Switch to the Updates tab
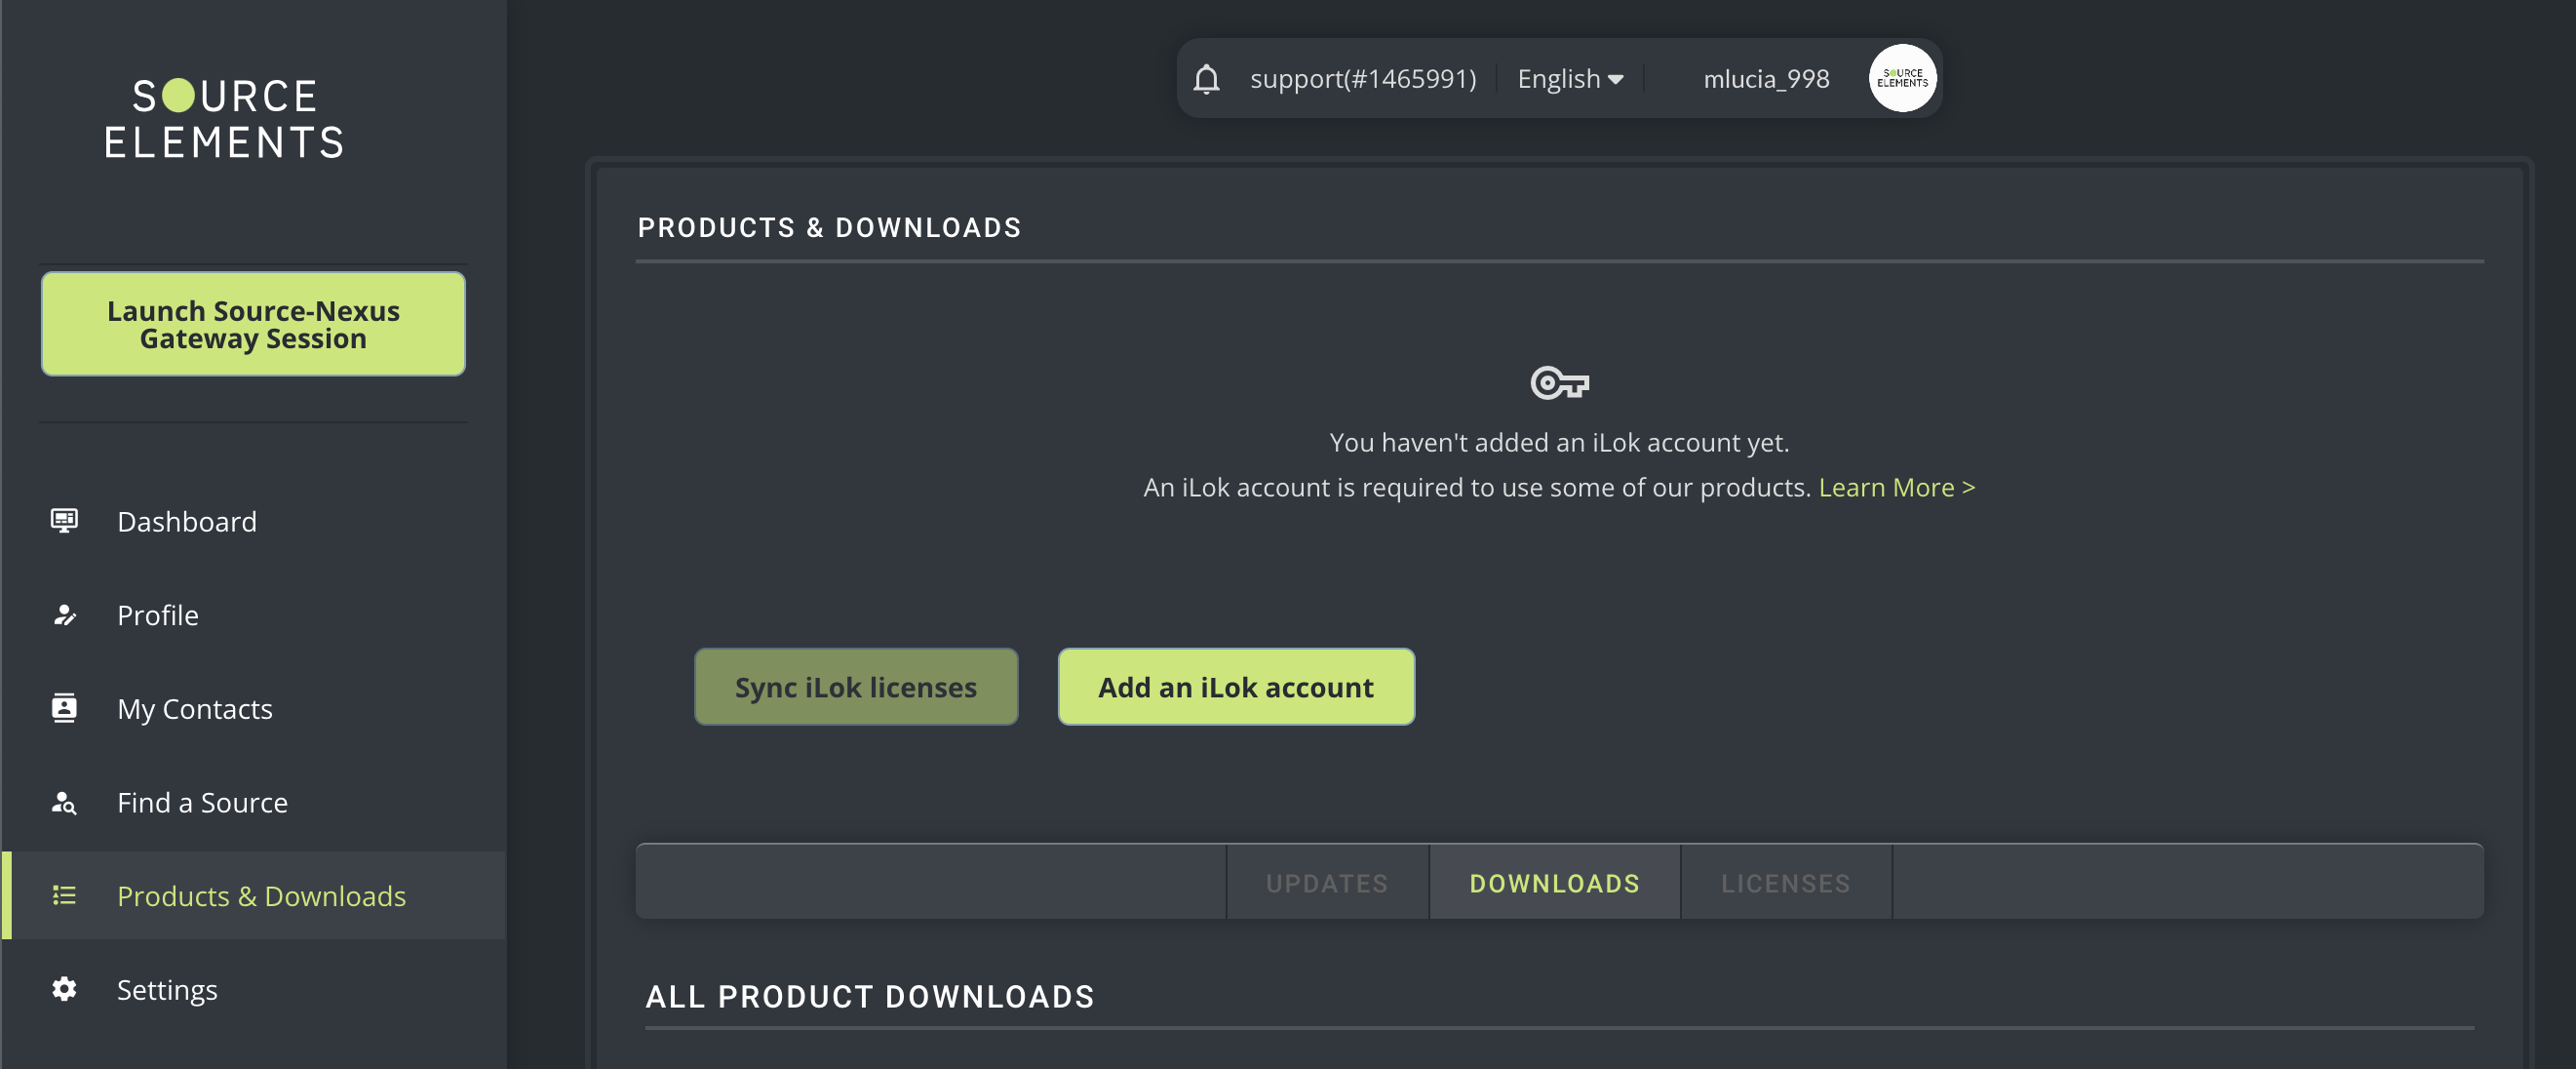Screen dimensions: 2576x1069 click(1326, 883)
